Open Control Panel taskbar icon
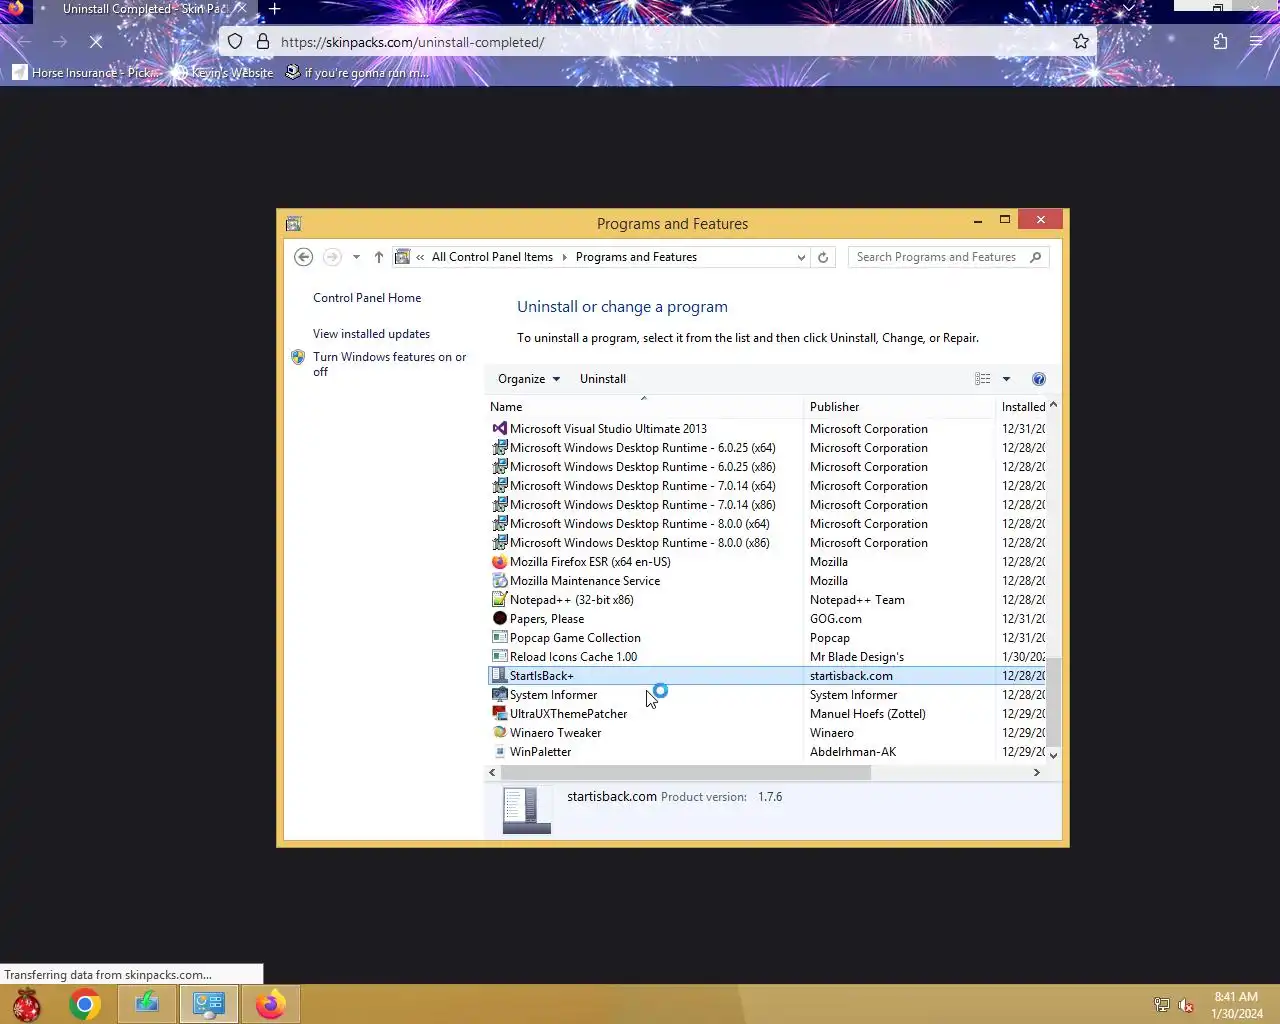1280x1024 pixels. [208, 1004]
